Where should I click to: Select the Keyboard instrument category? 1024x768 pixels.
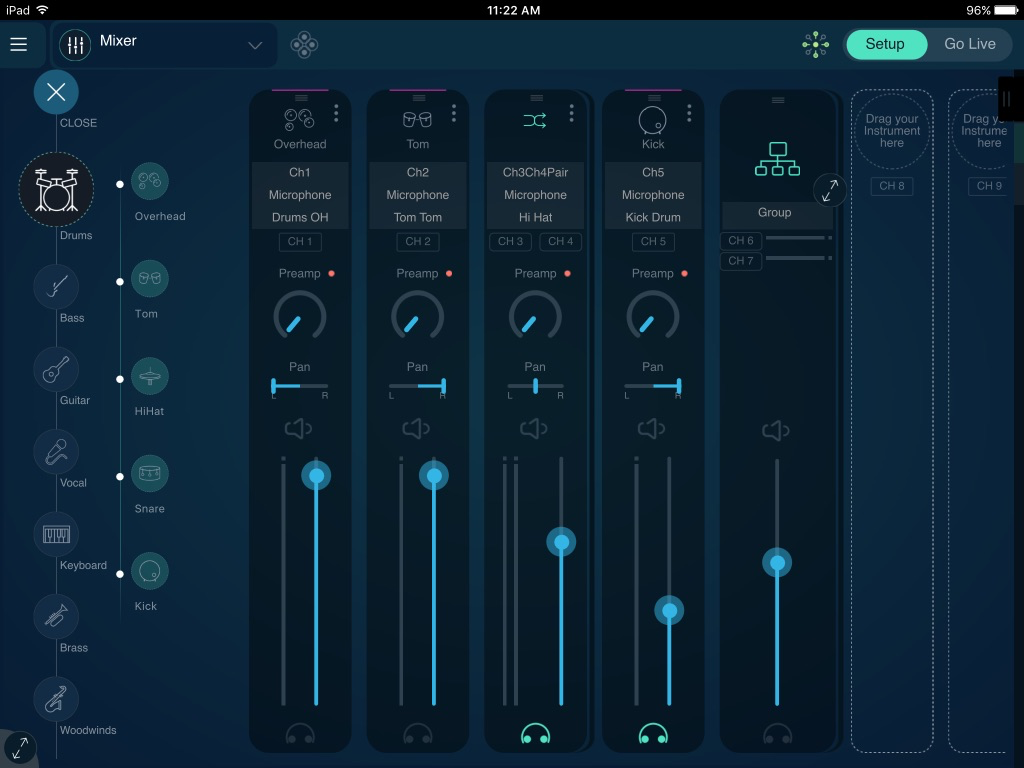pos(56,535)
